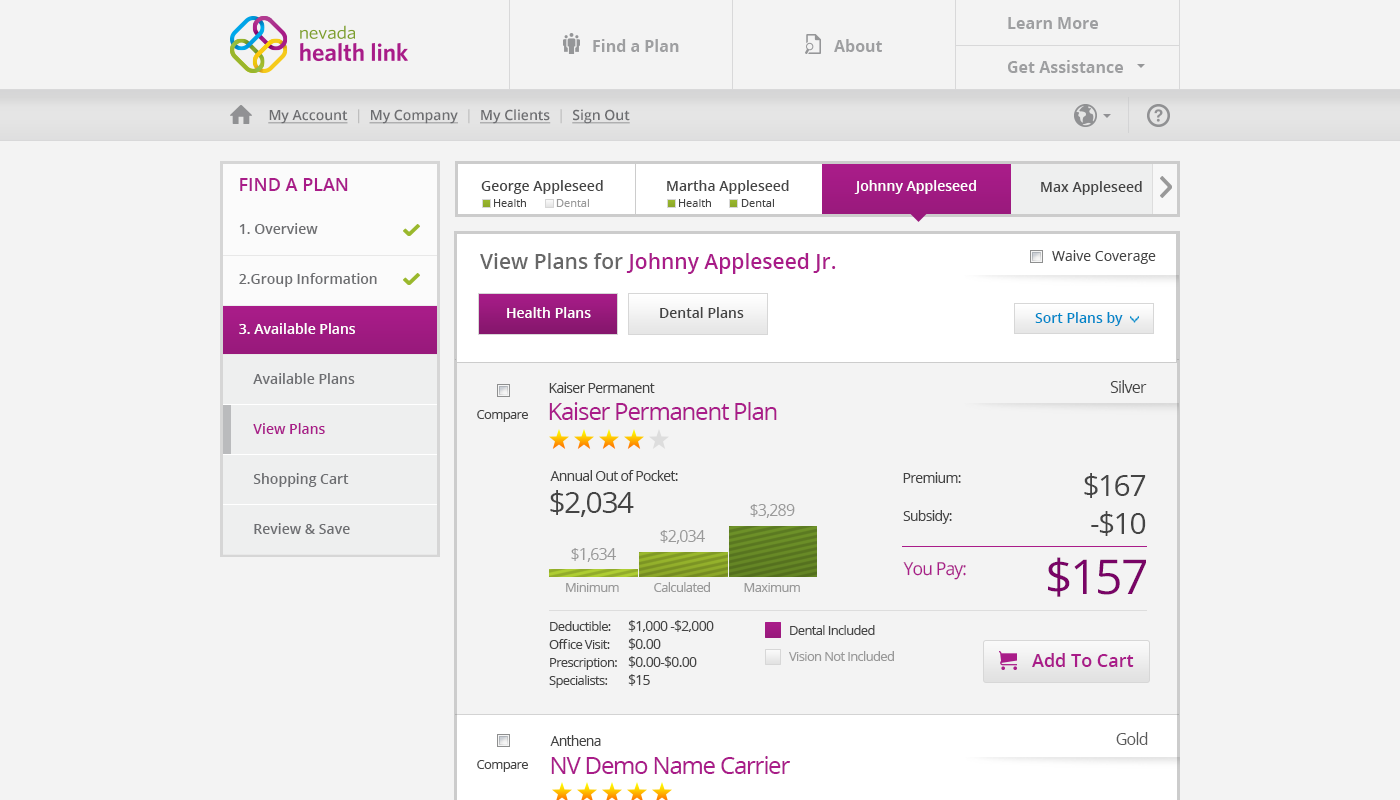Screen dimensions: 1400x800
Task: Click the -$10 subsidy value
Action: tap(1118, 523)
